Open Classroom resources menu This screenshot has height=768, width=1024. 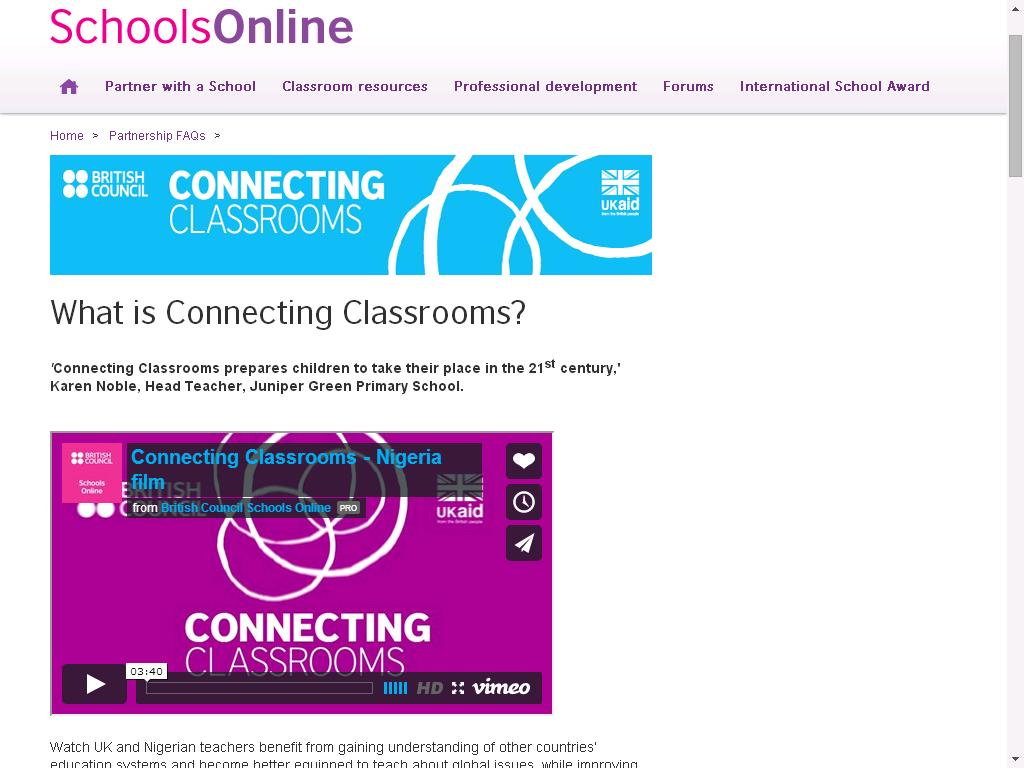pyautogui.click(x=355, y=86)
